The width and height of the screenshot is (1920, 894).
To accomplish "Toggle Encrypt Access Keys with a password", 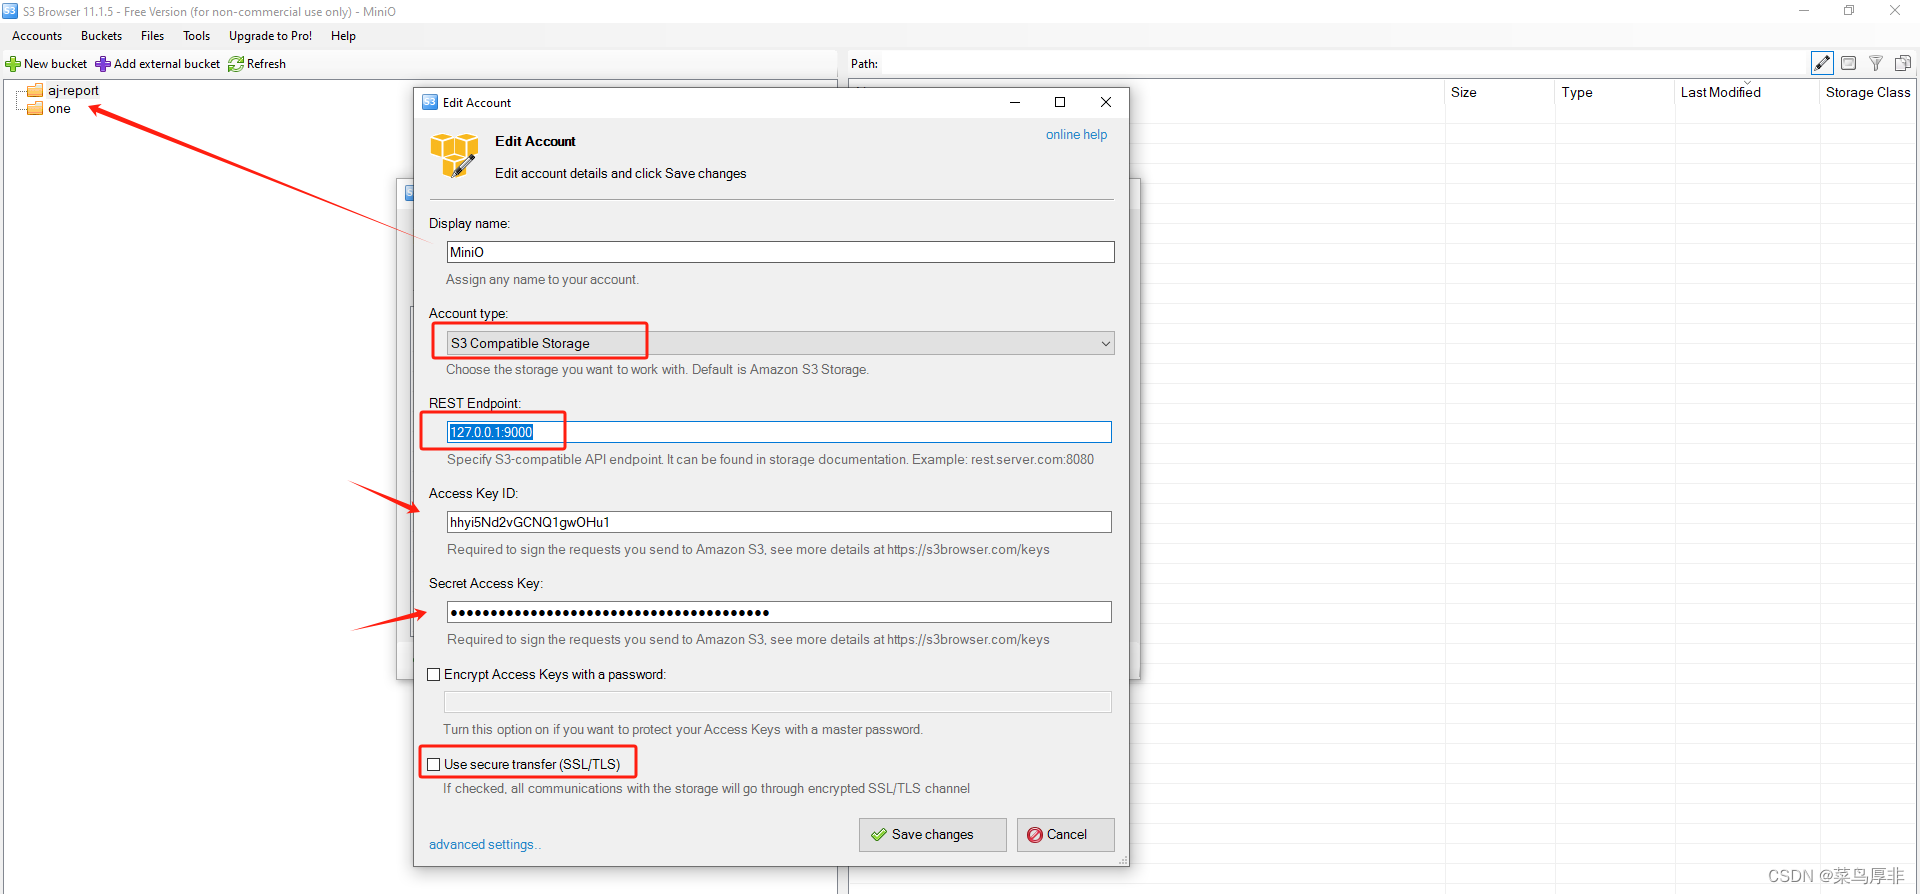I will [434, 675].
